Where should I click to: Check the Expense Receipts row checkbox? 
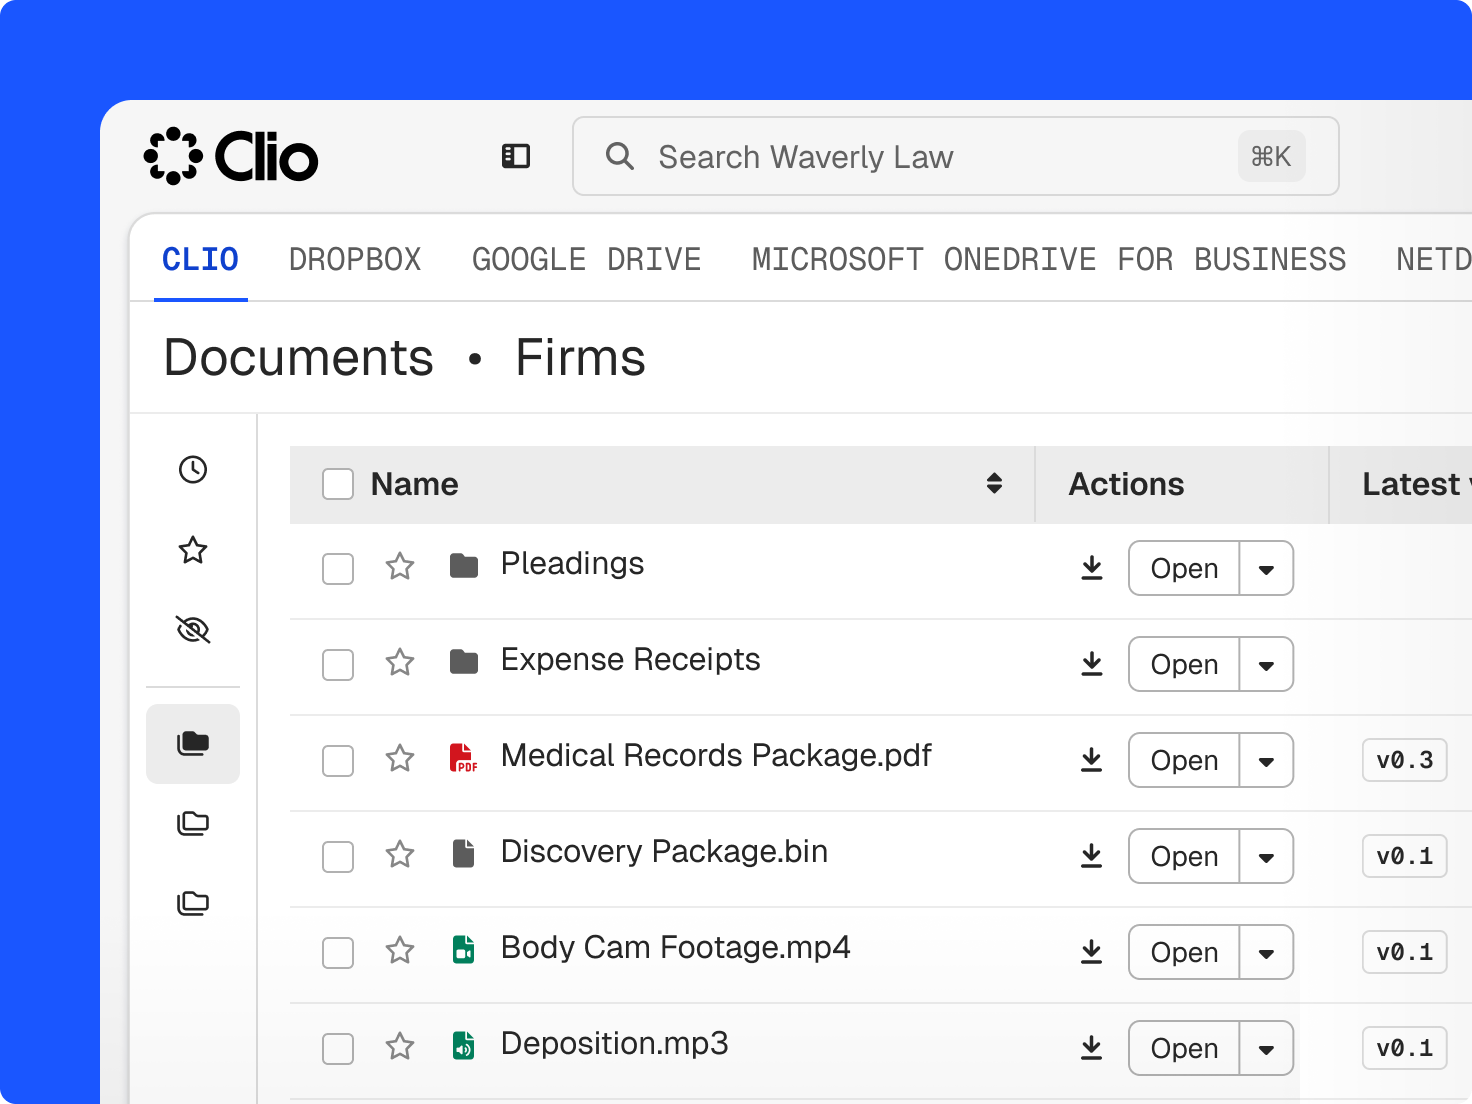click(x=338, y=665)
